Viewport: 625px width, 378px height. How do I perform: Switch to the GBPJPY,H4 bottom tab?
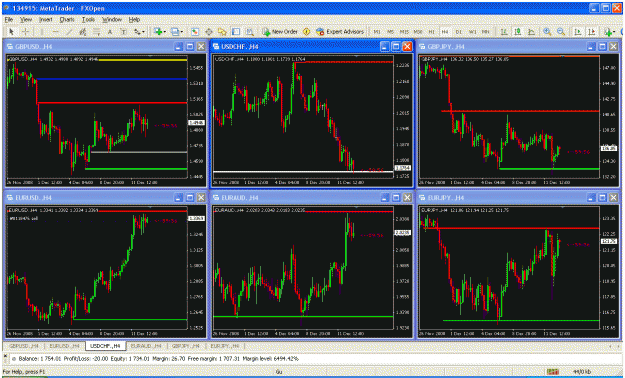coord(186,346)
